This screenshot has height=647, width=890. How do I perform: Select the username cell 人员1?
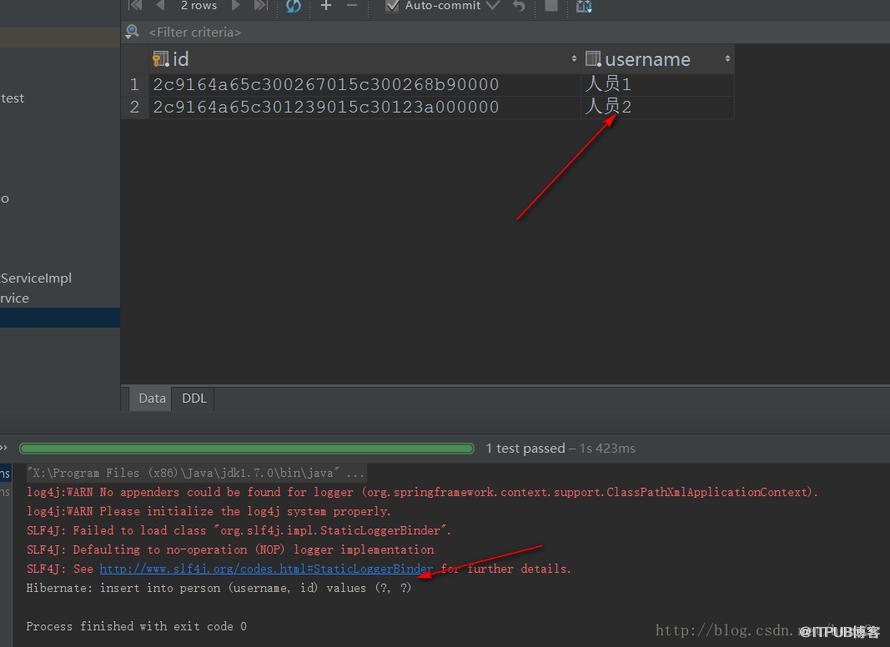pos(657,85)
